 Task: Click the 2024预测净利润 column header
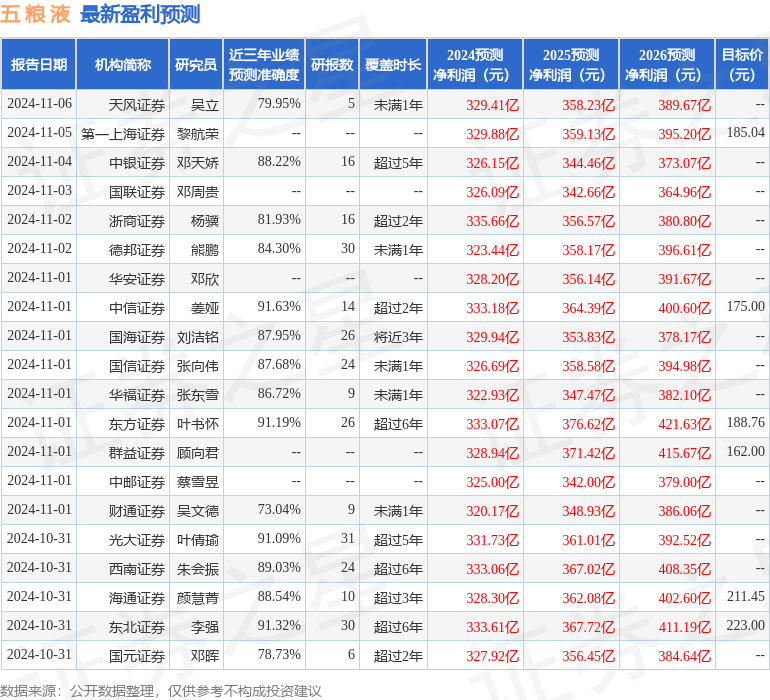click(x=475, y=64)
